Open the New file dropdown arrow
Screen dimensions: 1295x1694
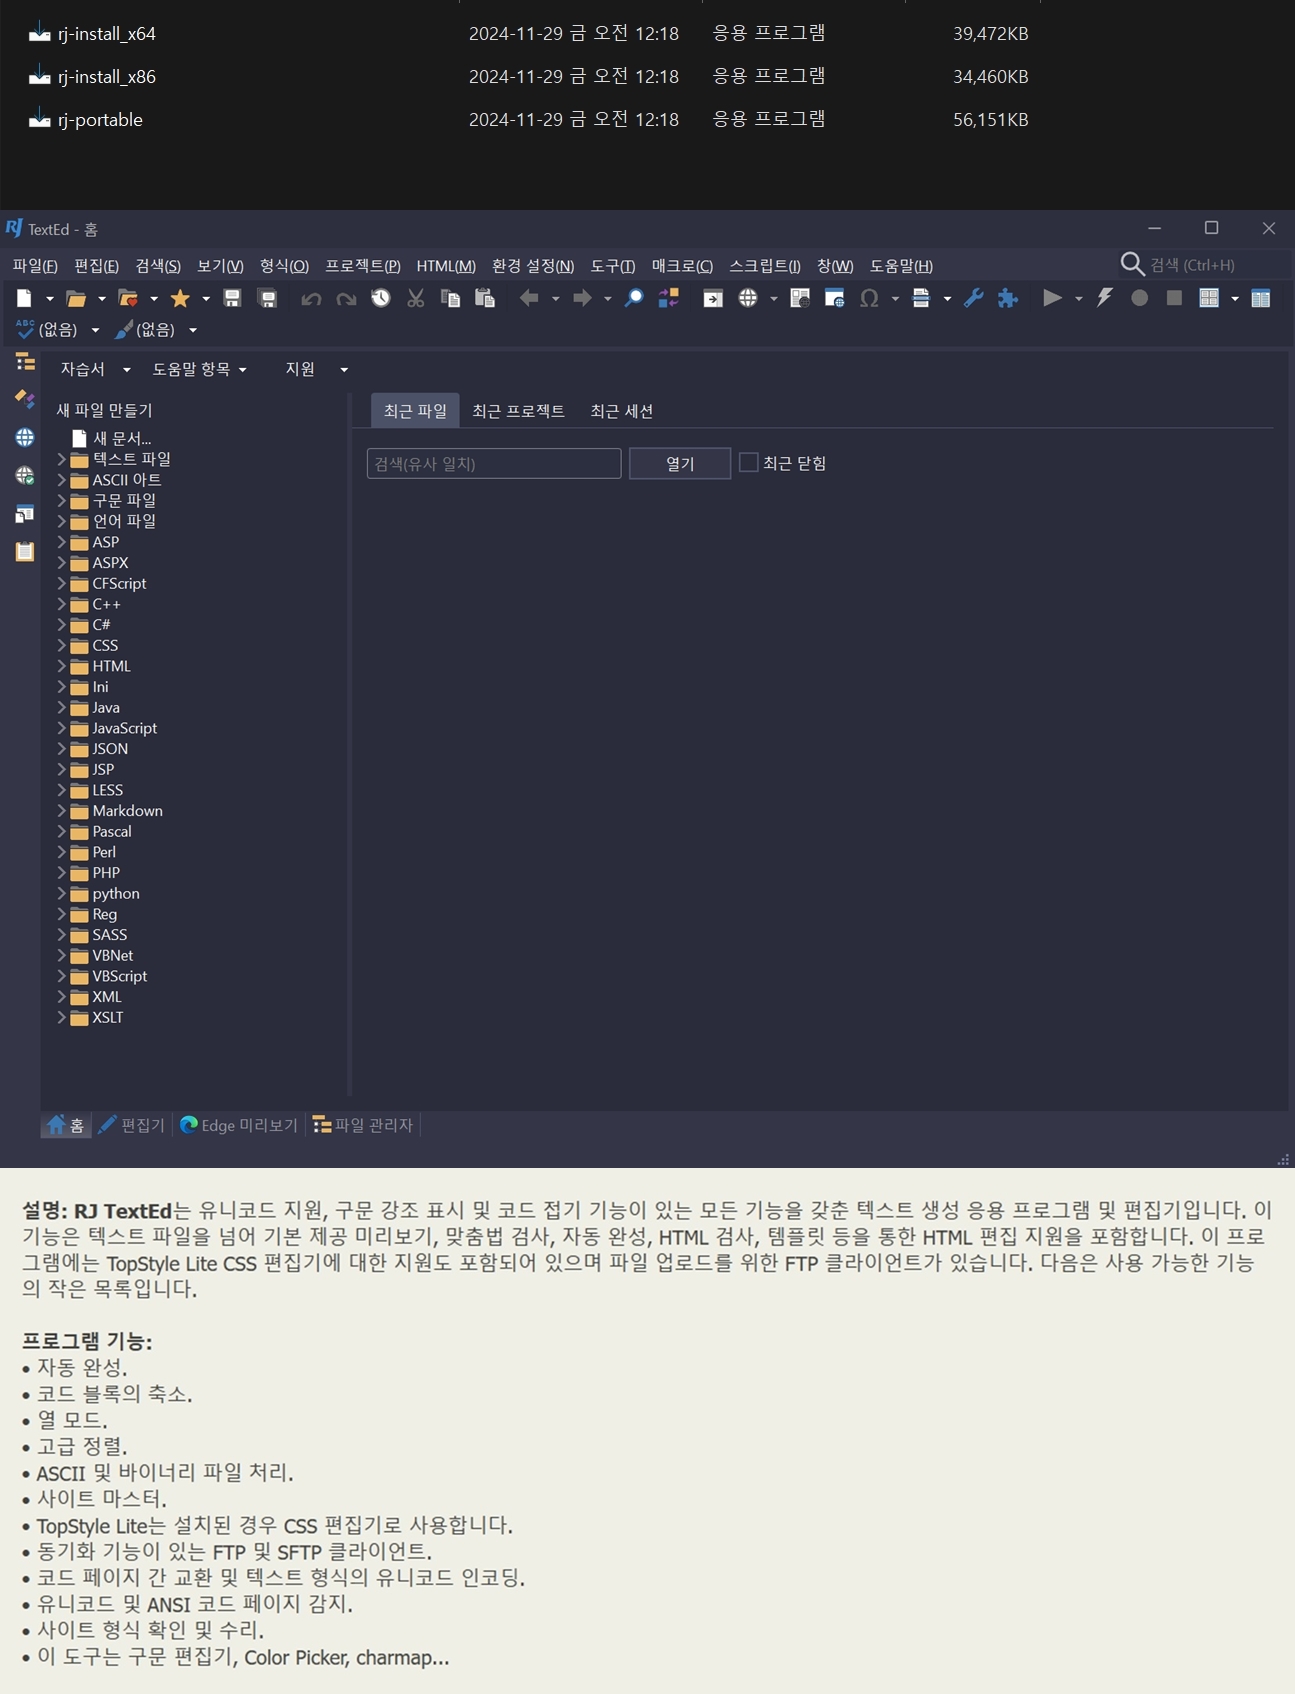49,299
